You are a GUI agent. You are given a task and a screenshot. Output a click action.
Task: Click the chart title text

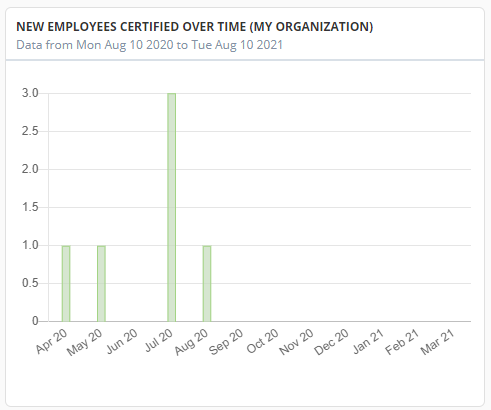click(x=195, y=27)
